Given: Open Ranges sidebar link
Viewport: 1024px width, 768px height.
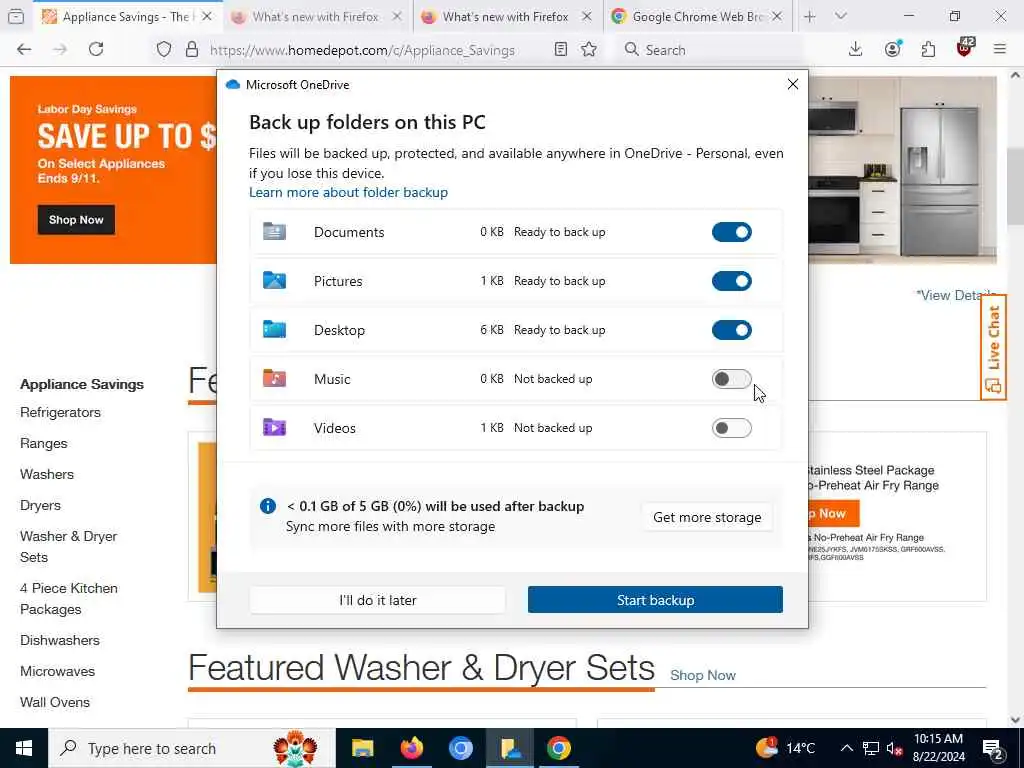Looking at the screenshot, I should tap(44, 443).
